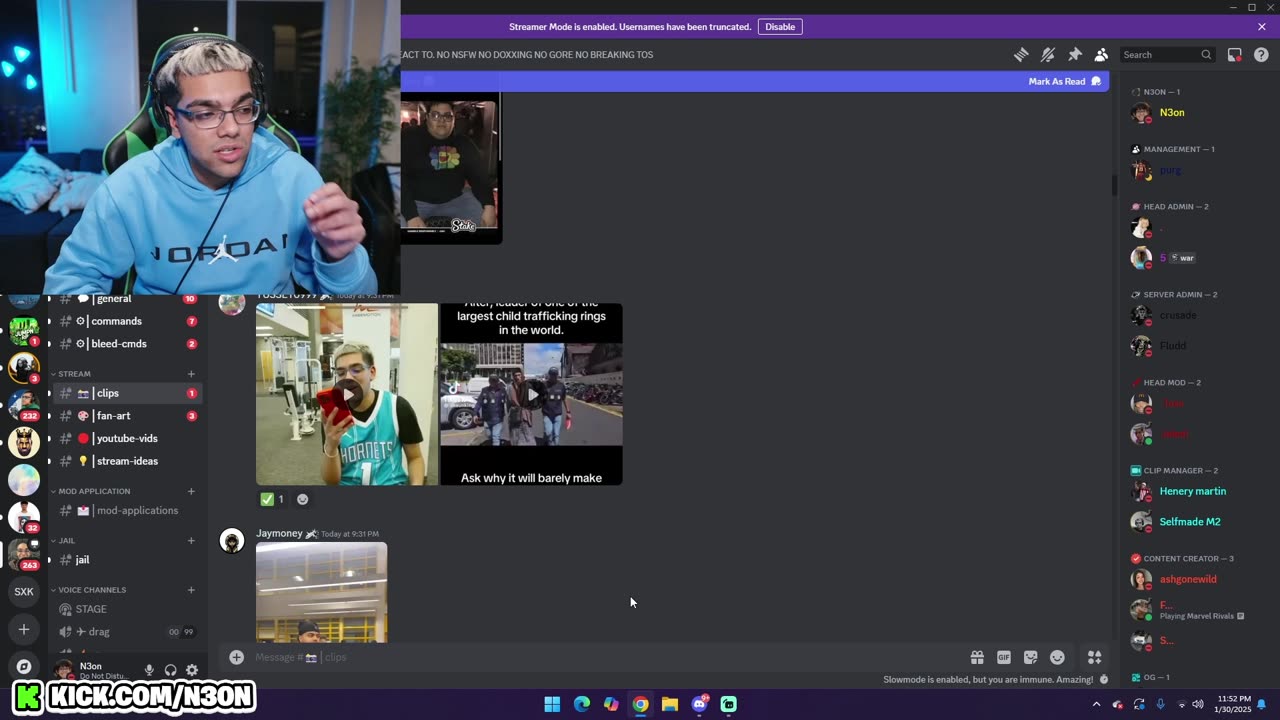This screenshot has width=1280, height=720.
Task: Create channel in STREAM category
Action: coord(191,374)
